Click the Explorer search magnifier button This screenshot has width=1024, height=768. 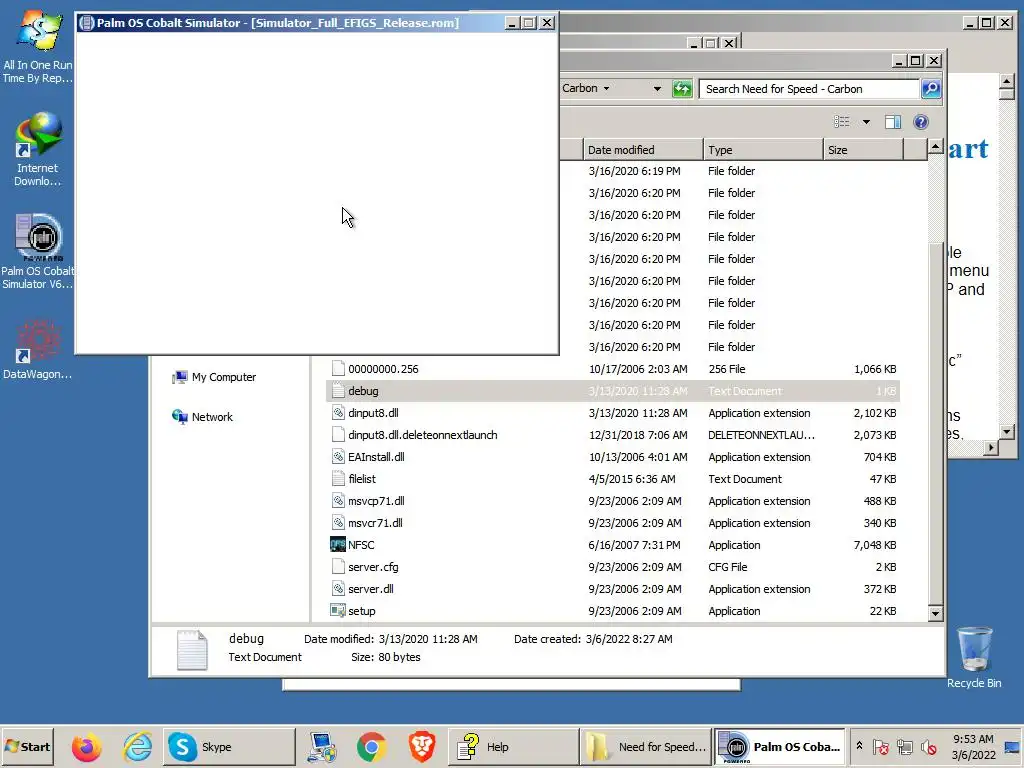pyautogui.click(x=931, y=89)
